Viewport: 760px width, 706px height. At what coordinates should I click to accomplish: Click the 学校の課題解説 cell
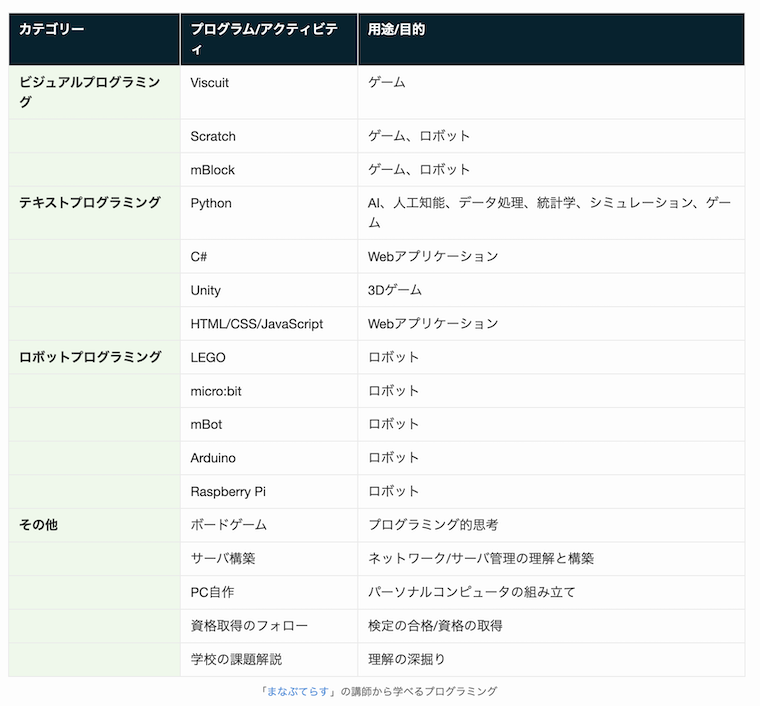tap(269, 659)
